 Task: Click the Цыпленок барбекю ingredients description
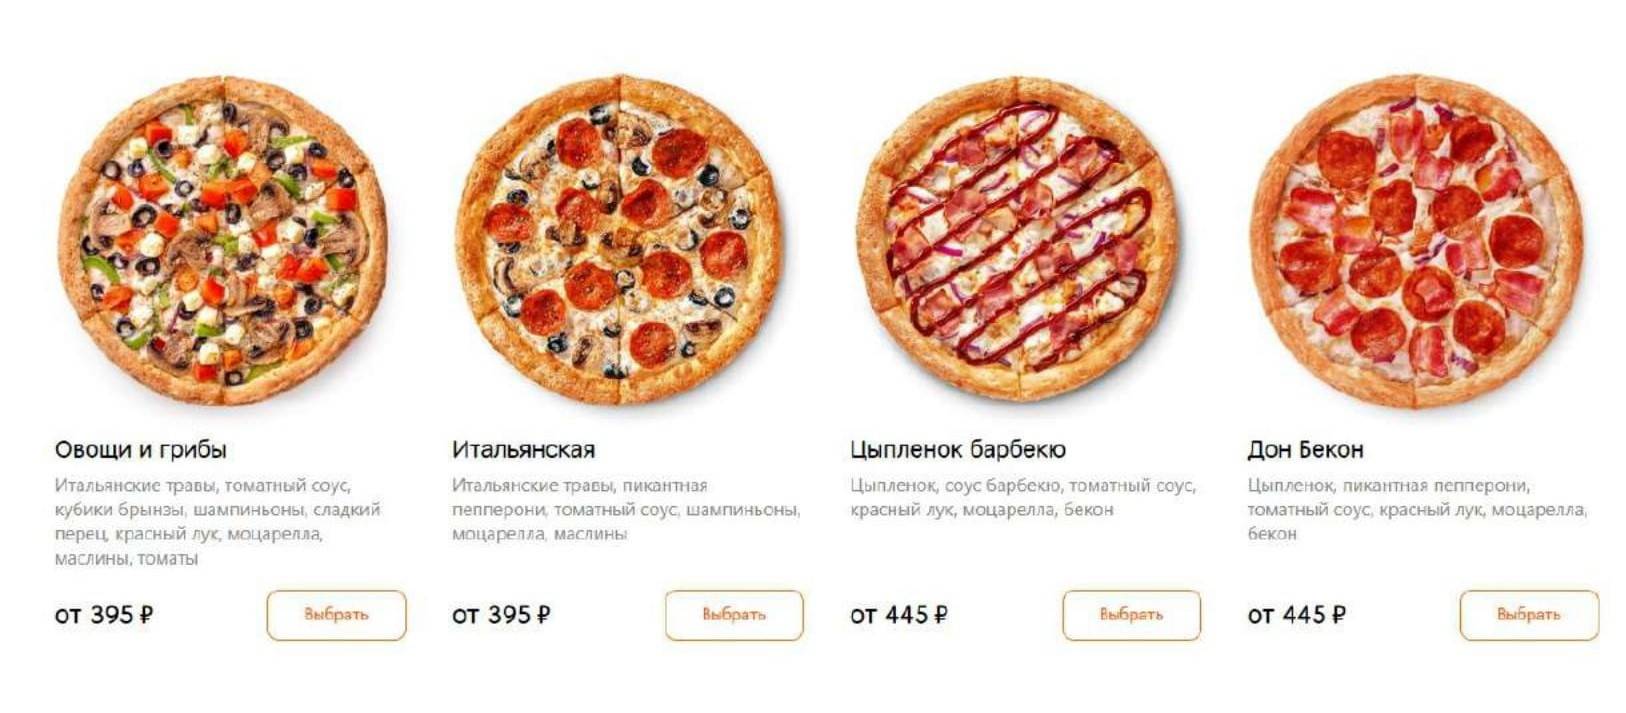tap(1023, 498)
